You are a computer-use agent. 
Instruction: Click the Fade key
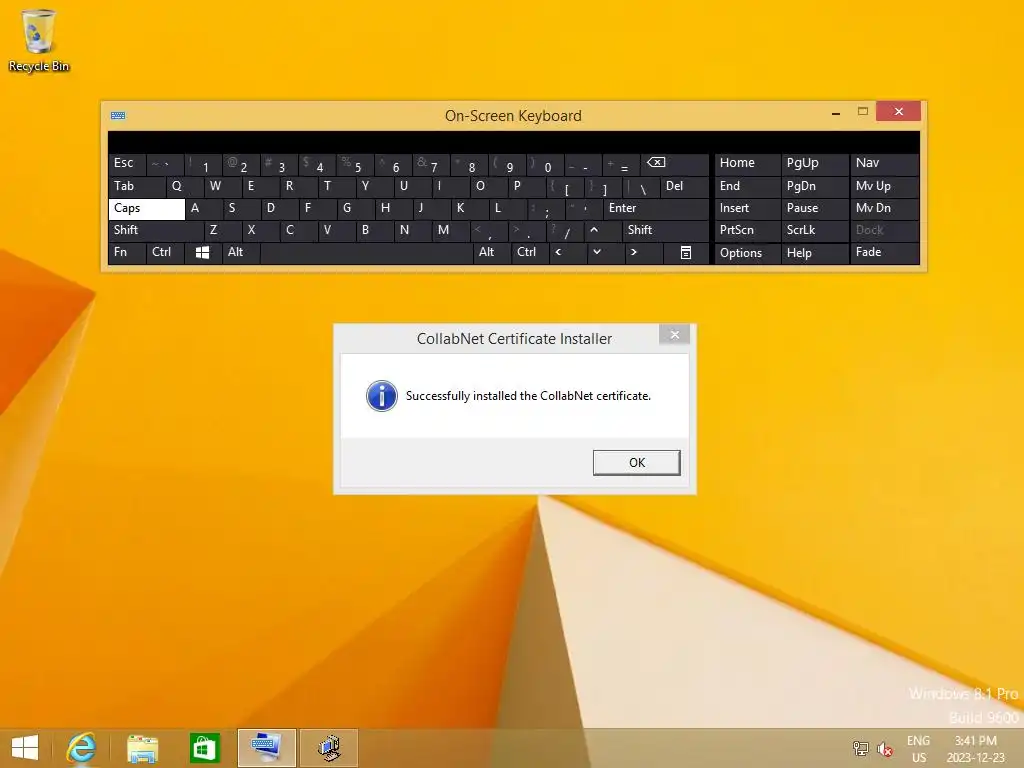pos(884,252)
